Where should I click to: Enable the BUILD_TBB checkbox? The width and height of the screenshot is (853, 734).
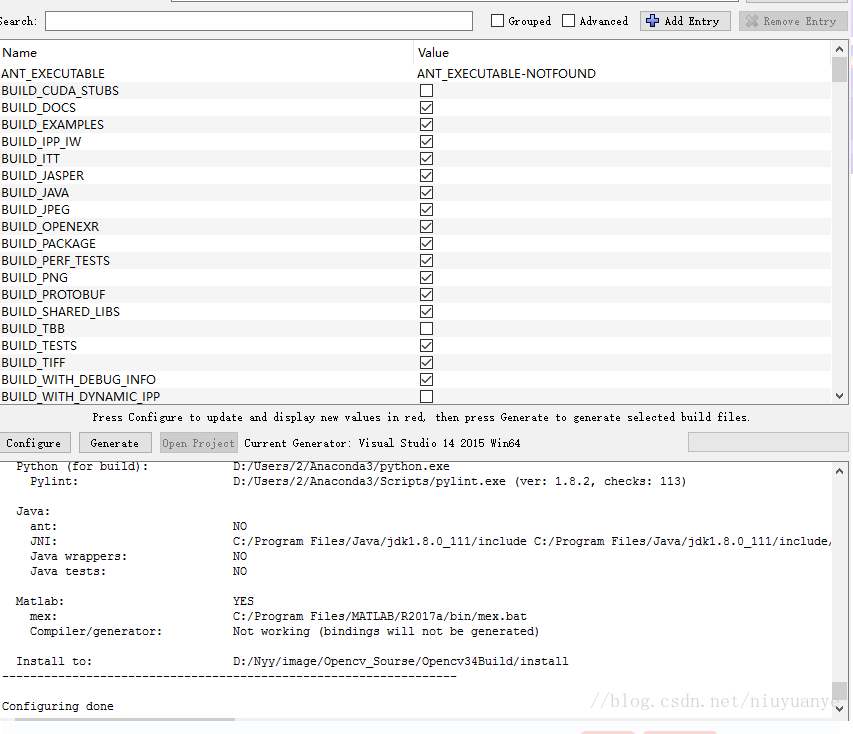tap(426, 328)
